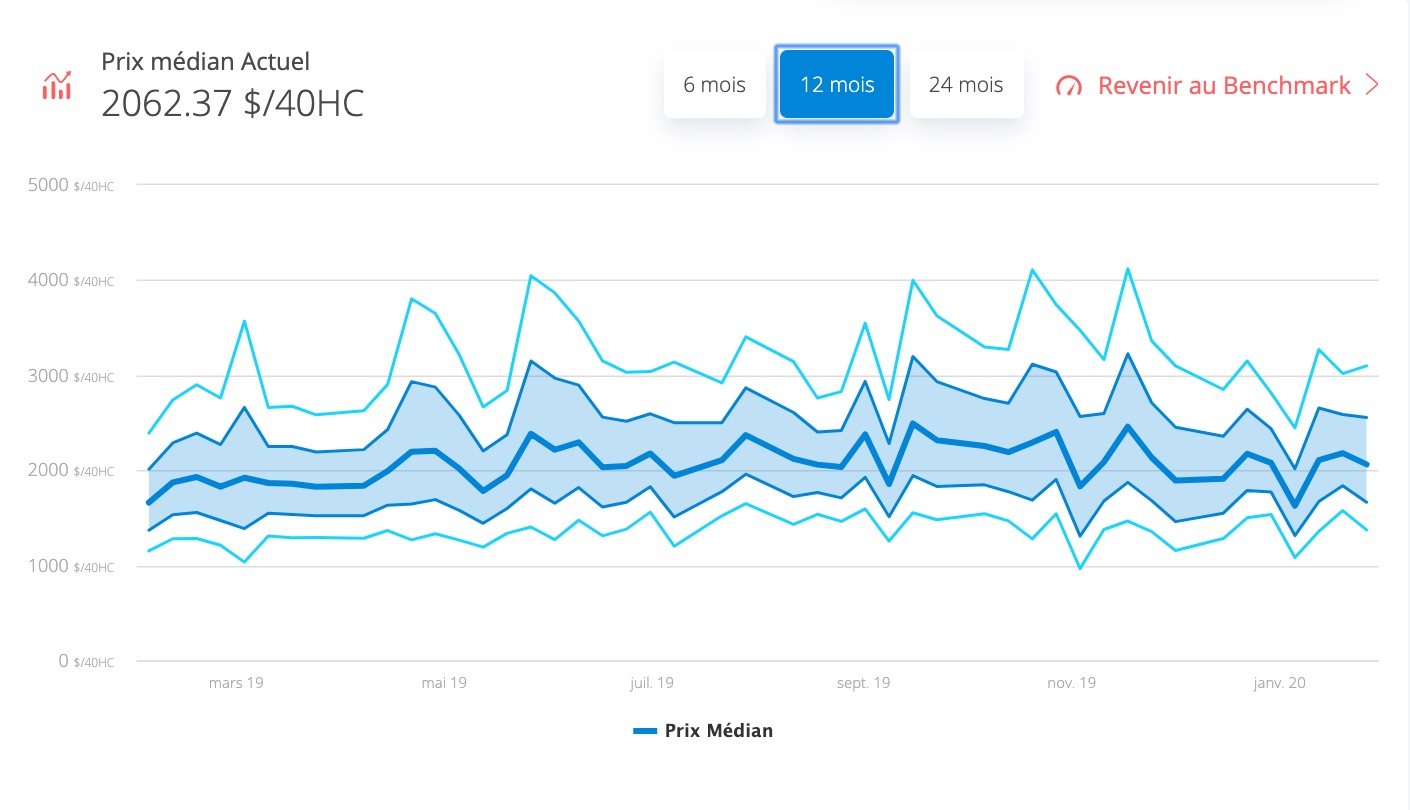The width and height of the screenshot is (1410, 810).
Task: Click the juil. 19 date label
Action: [651, 683]
